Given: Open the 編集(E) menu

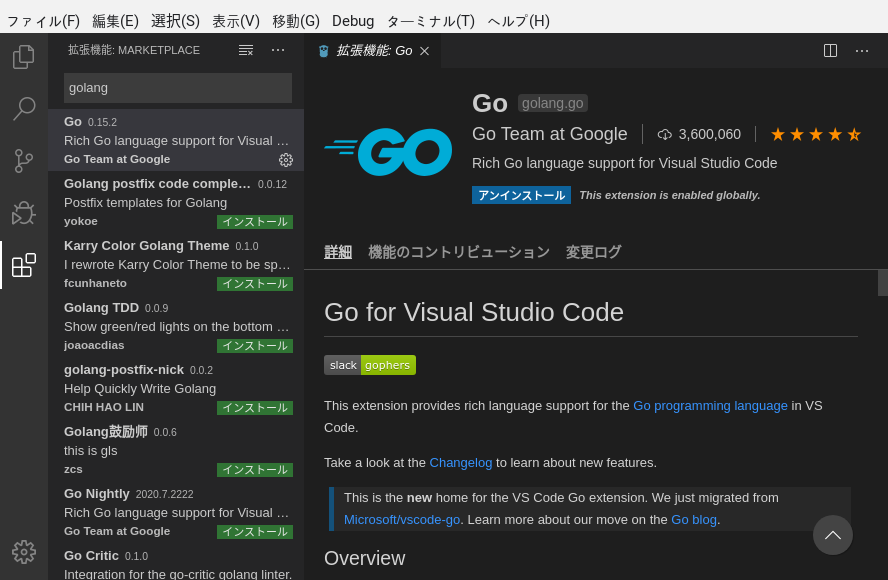Looking at the screenshot, I should pyautogui.click(x=116, y=21).
